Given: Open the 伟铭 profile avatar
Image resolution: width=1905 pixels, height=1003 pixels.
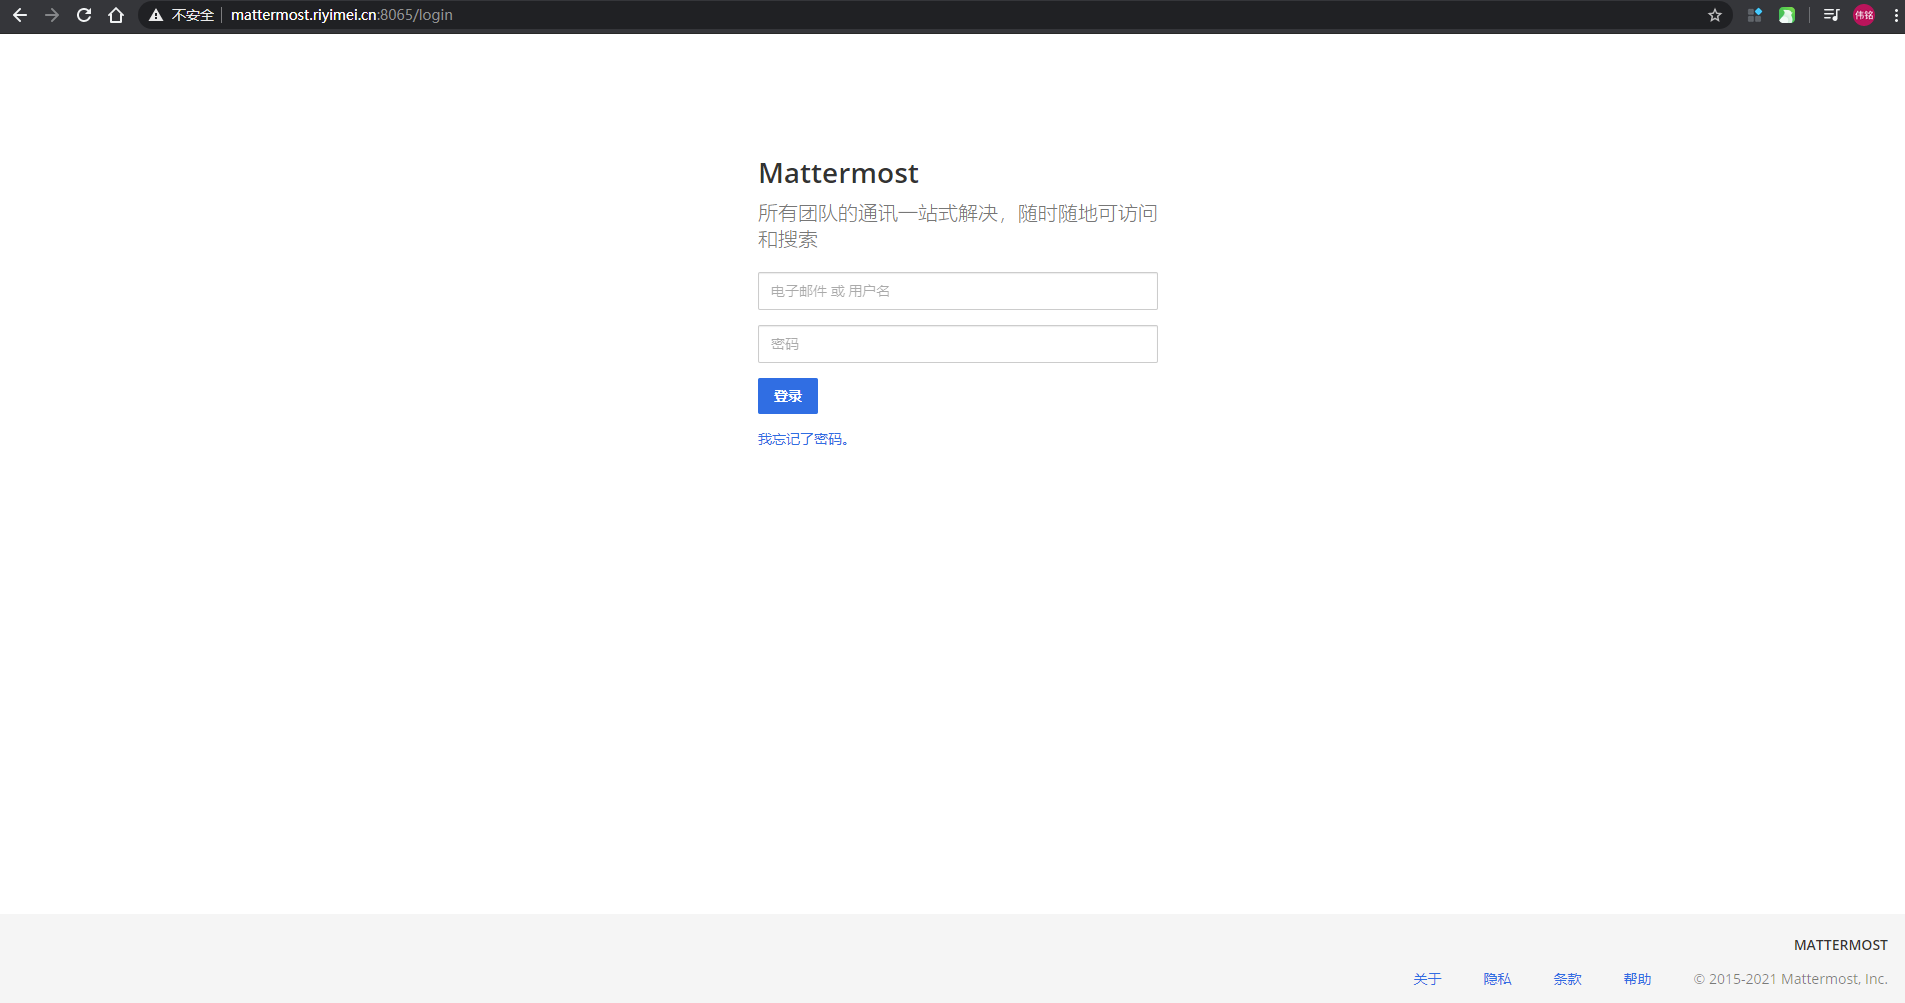Looking at the screenshot, I should [1864, 15].
